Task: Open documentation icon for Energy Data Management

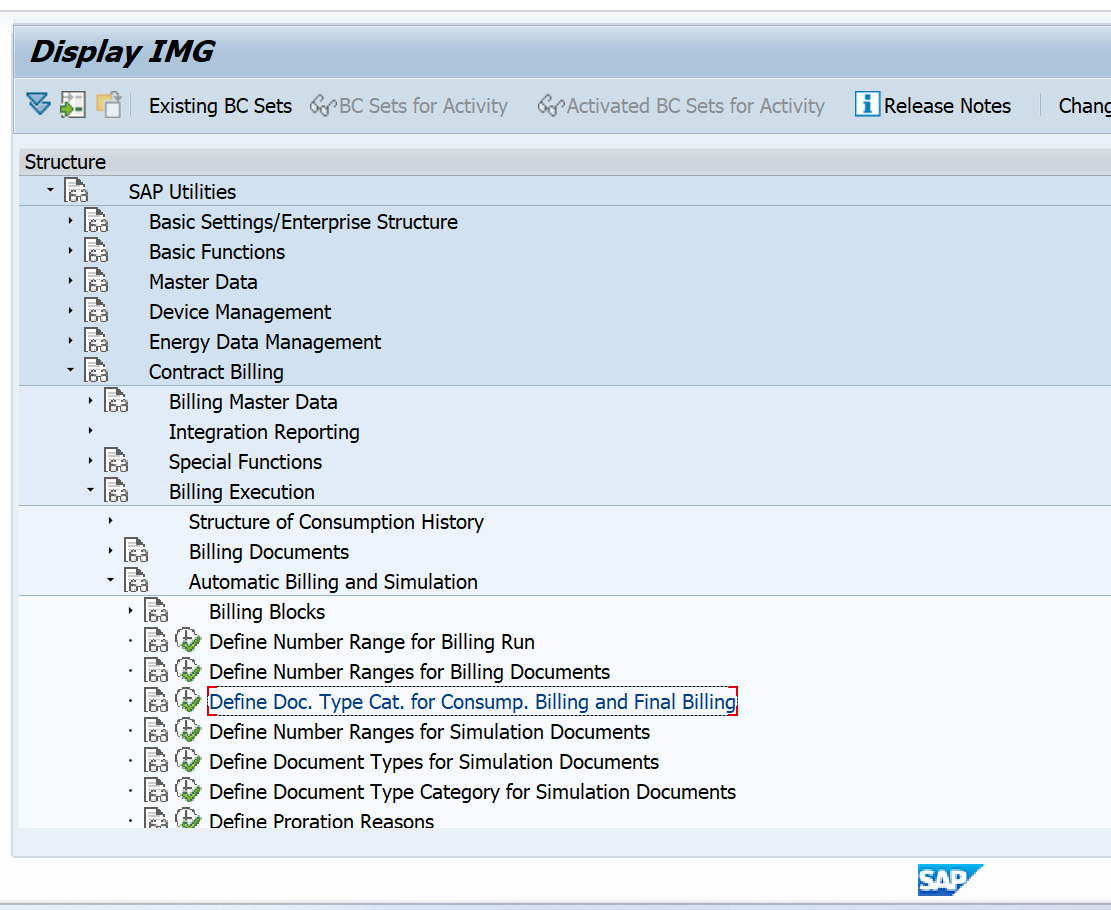Action: pyautogui.click(x=96, y=341)
